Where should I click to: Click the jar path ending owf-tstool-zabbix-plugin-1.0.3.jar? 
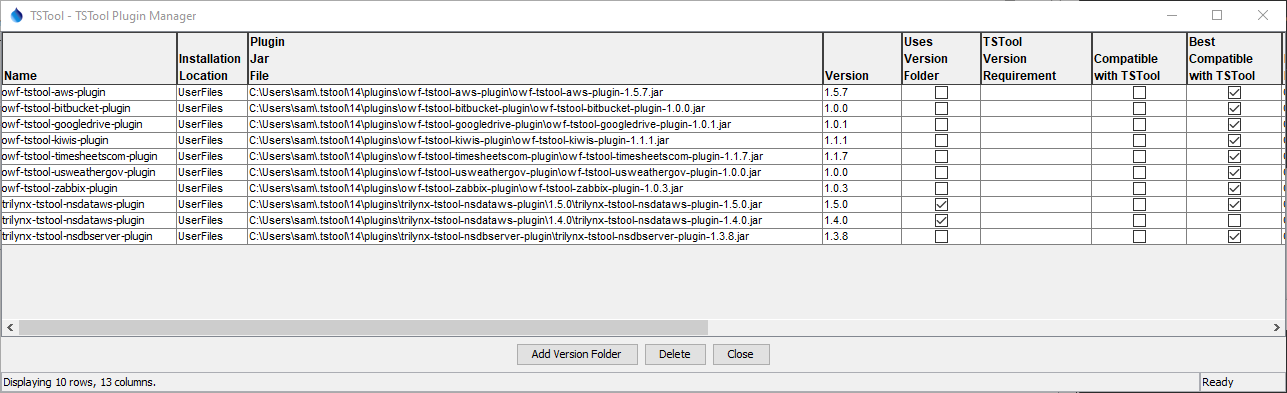pos(535,188)
